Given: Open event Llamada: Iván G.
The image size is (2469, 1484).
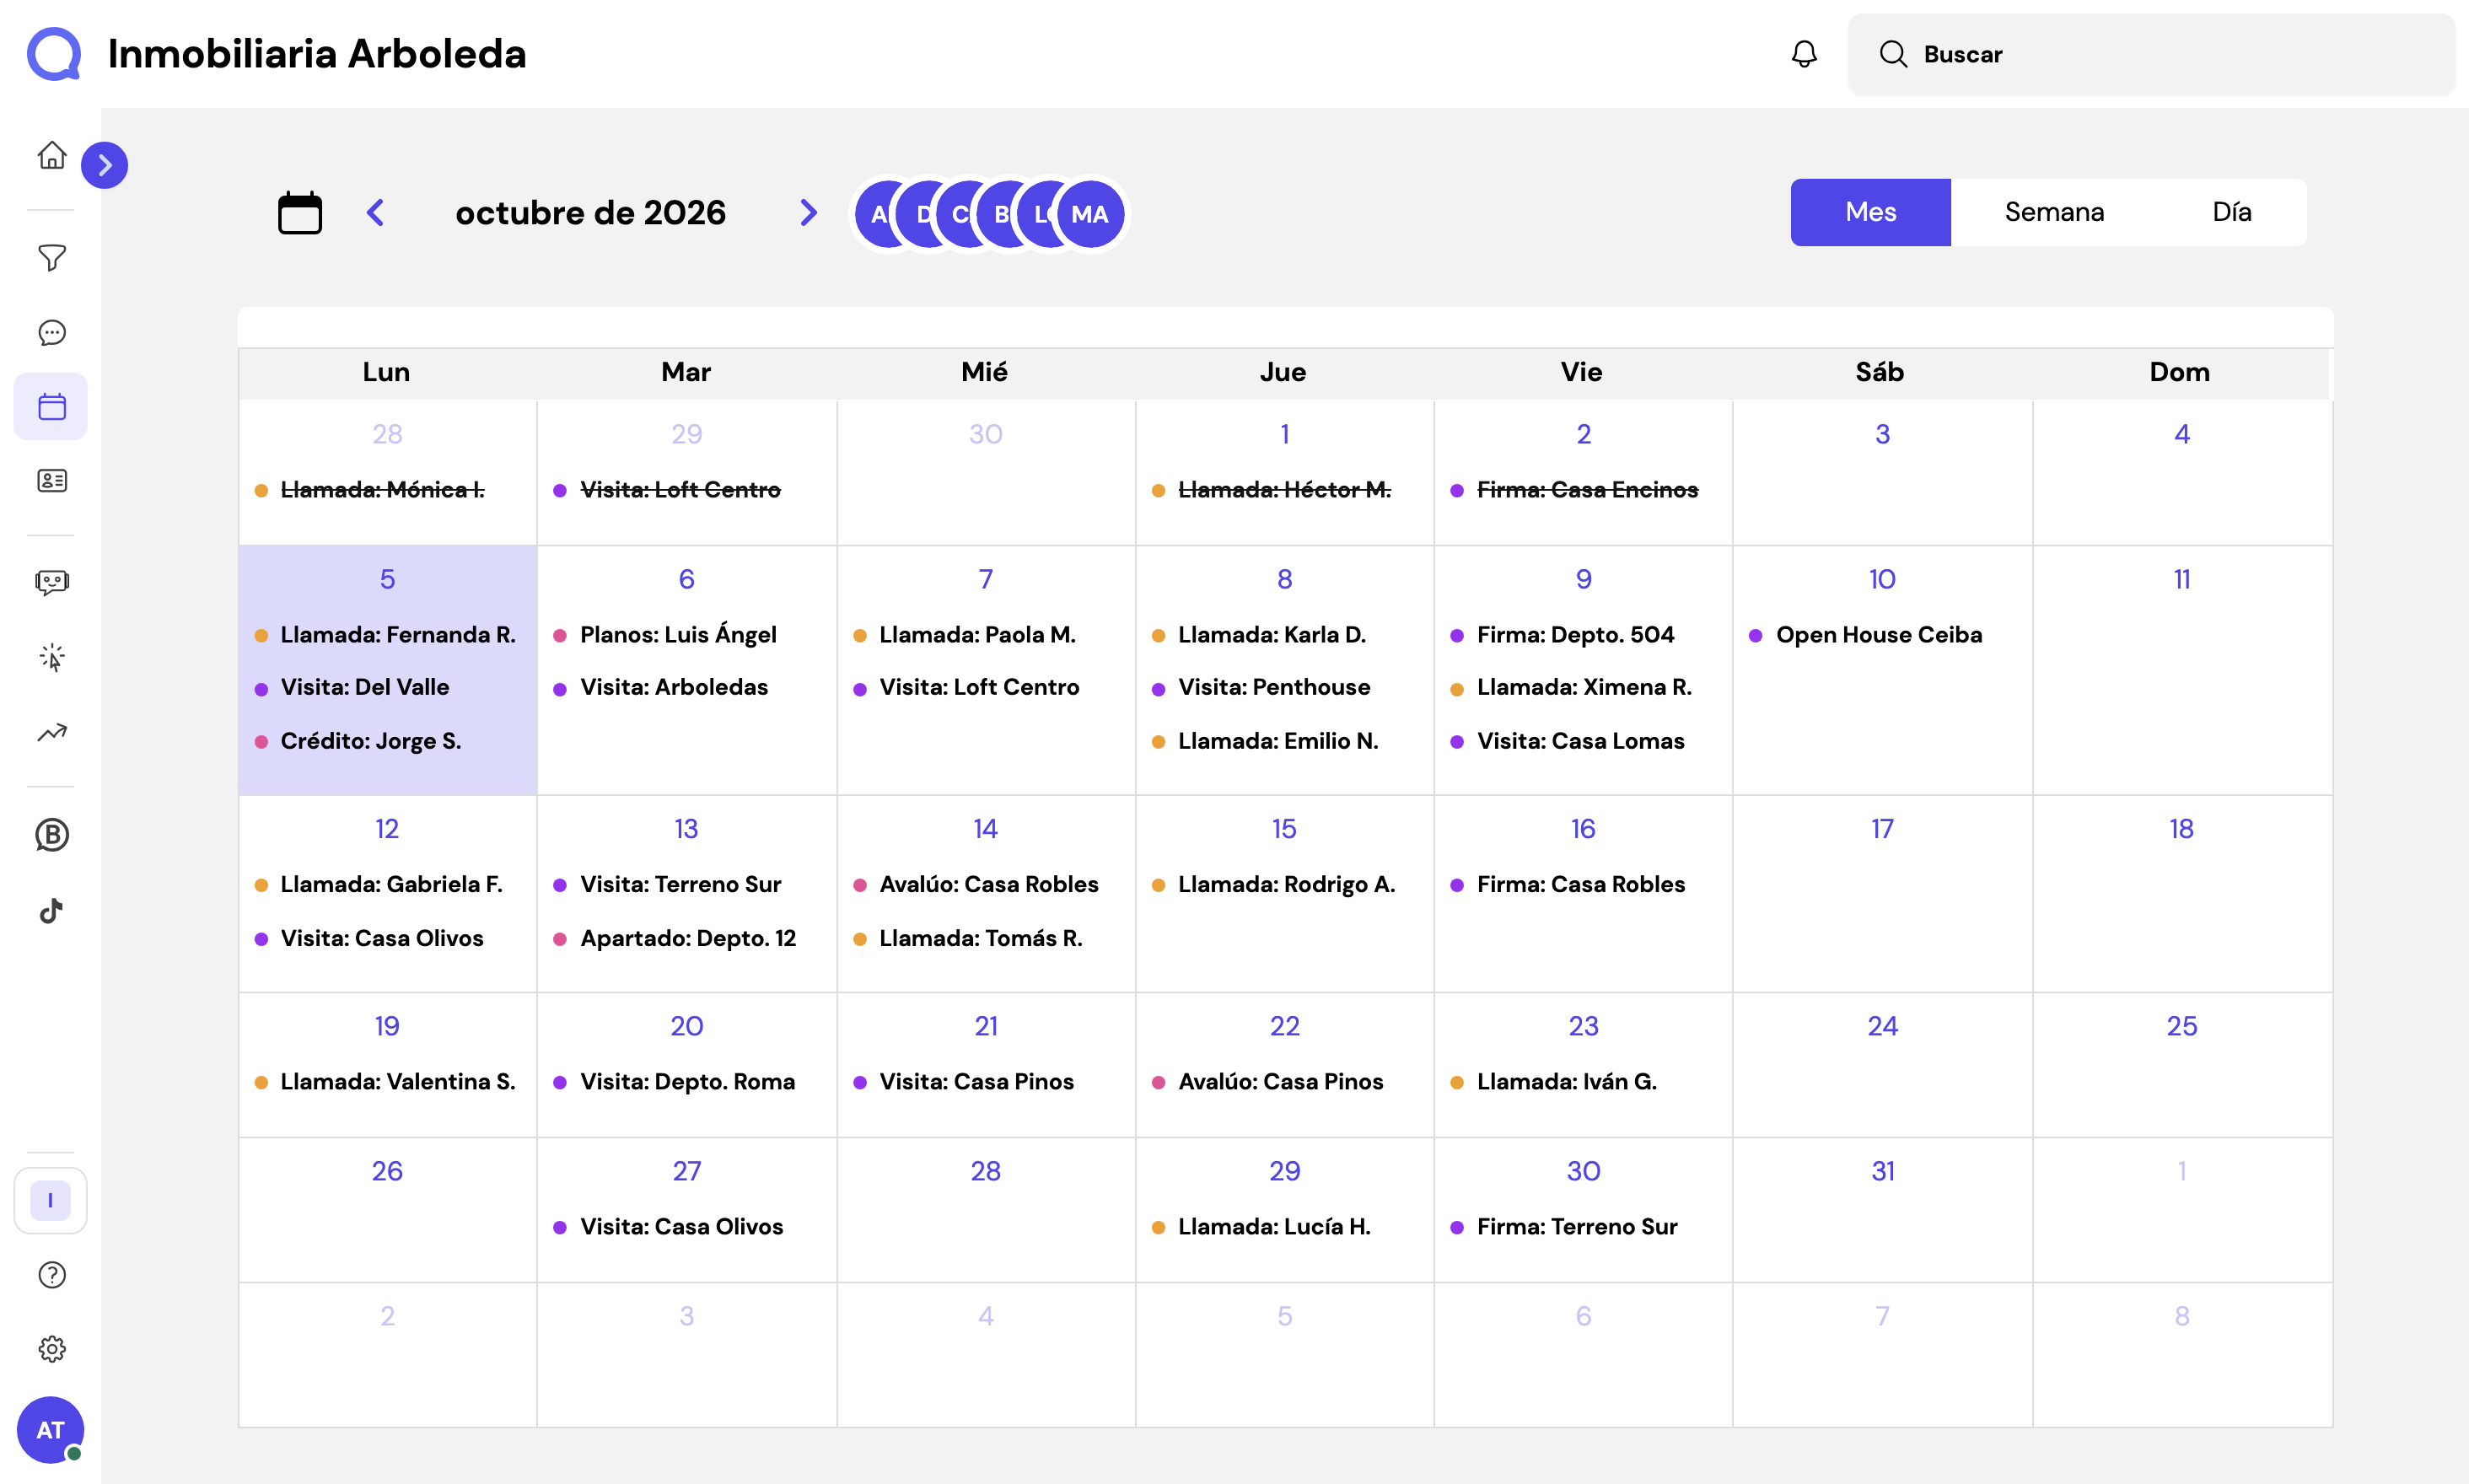Looking at the screenshot, I should click(x=1554, y=1082).
